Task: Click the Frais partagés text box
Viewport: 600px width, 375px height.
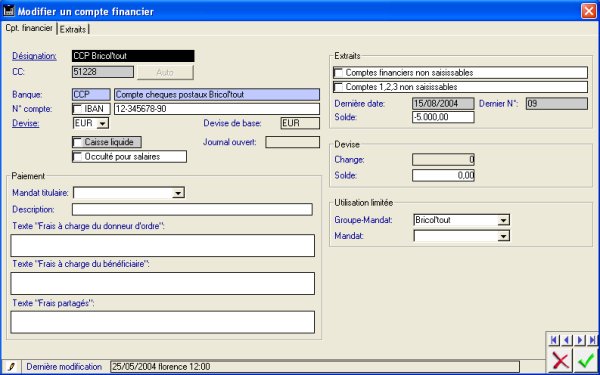Action: 163,322
